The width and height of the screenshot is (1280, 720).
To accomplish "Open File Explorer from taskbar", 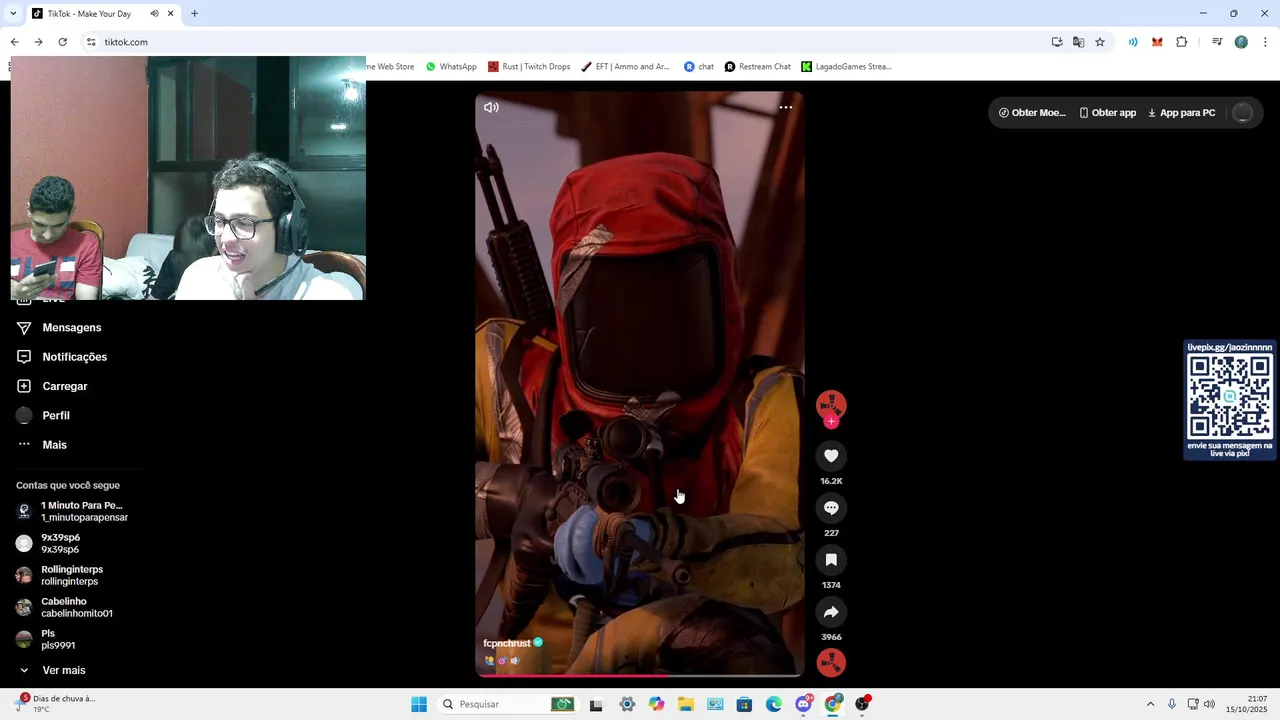I will click(x=685, y=704).
